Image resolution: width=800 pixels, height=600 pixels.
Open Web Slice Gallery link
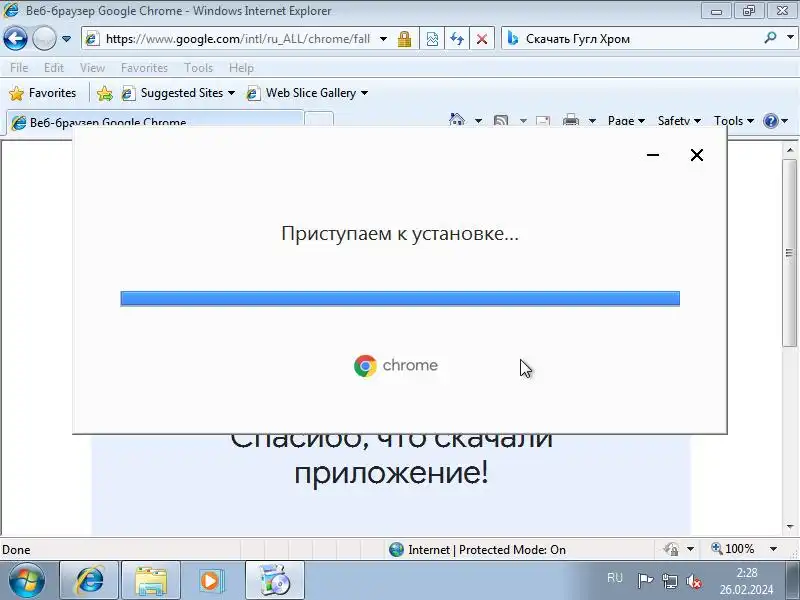click(x=307, y=93)
